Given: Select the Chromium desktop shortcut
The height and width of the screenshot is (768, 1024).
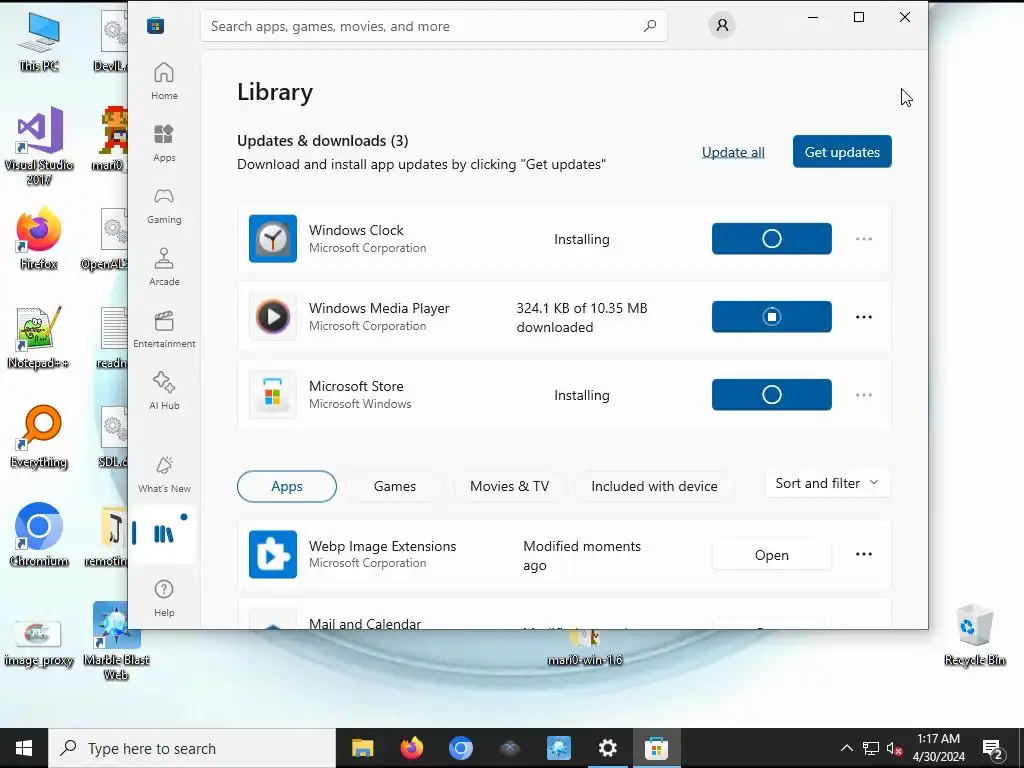Looking at the screenshot, I should pos(39,535).
